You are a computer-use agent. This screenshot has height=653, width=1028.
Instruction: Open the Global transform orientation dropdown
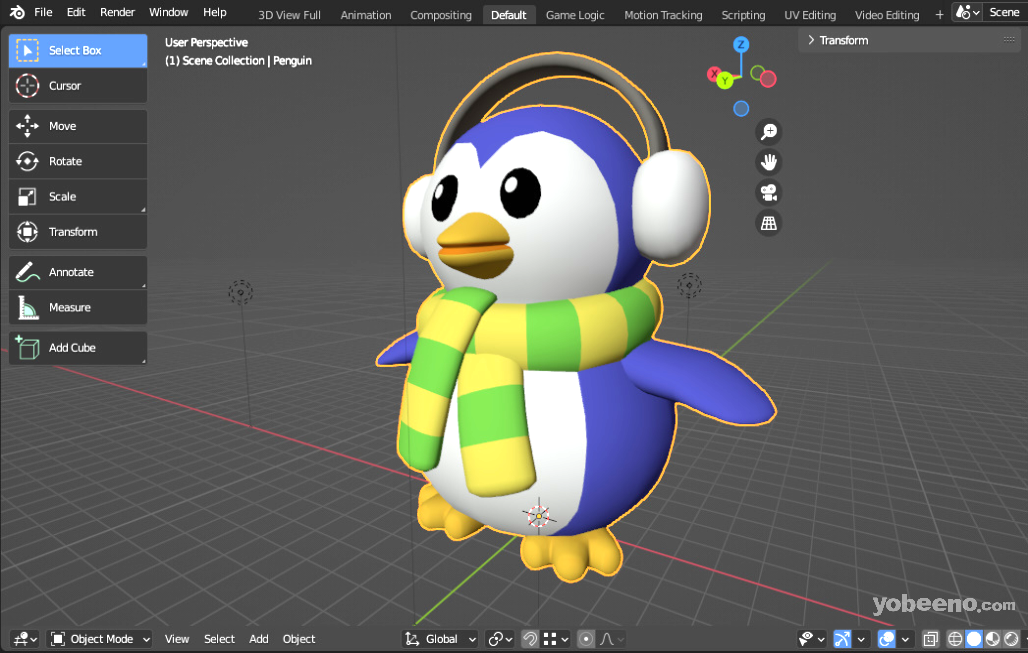[x=441, y=639]
